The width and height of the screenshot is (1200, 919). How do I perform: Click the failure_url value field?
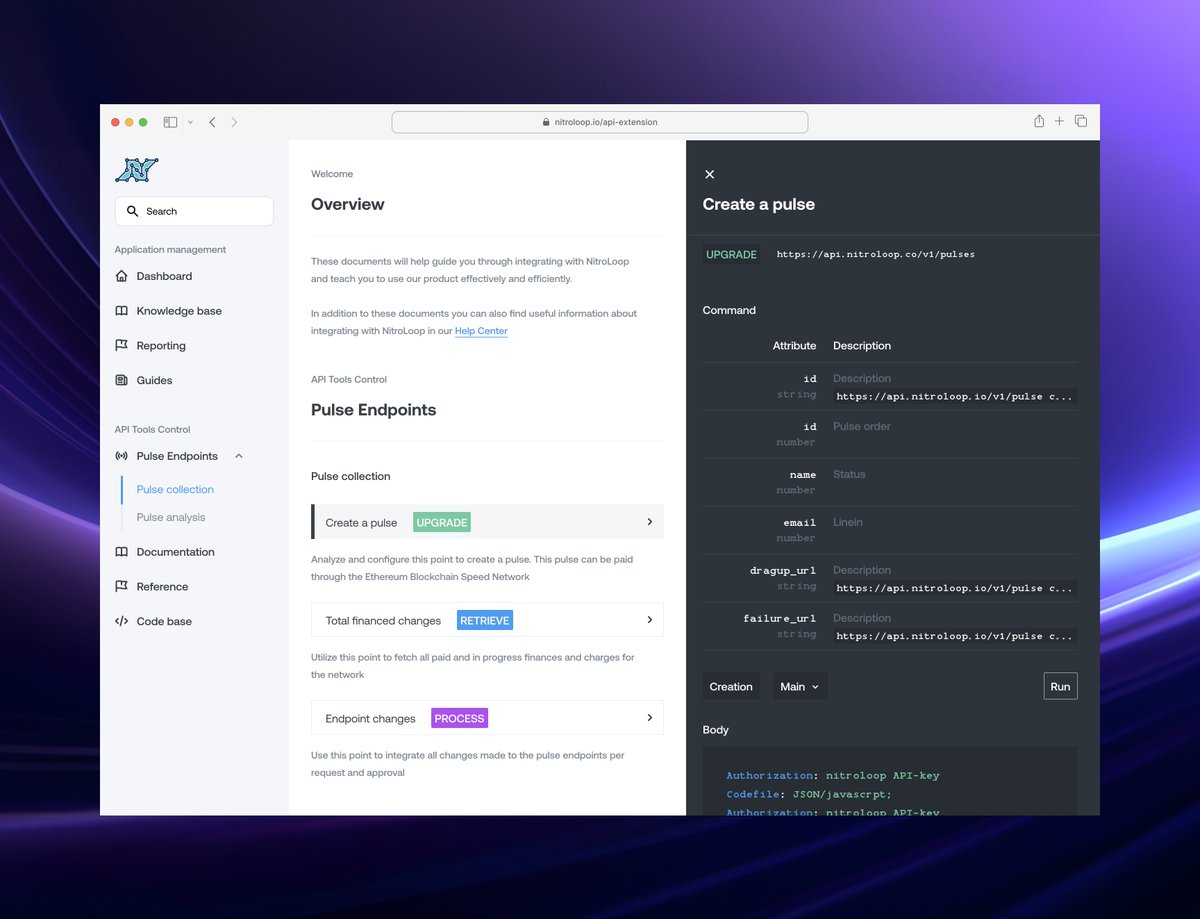[955, 636]
